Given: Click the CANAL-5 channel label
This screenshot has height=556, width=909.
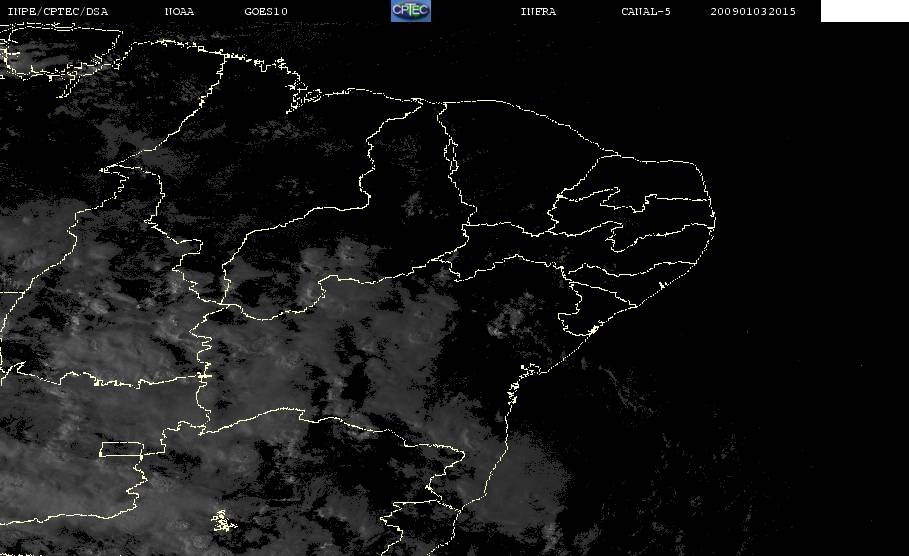Looking at the screenshot, I should (x=646, y=11).
